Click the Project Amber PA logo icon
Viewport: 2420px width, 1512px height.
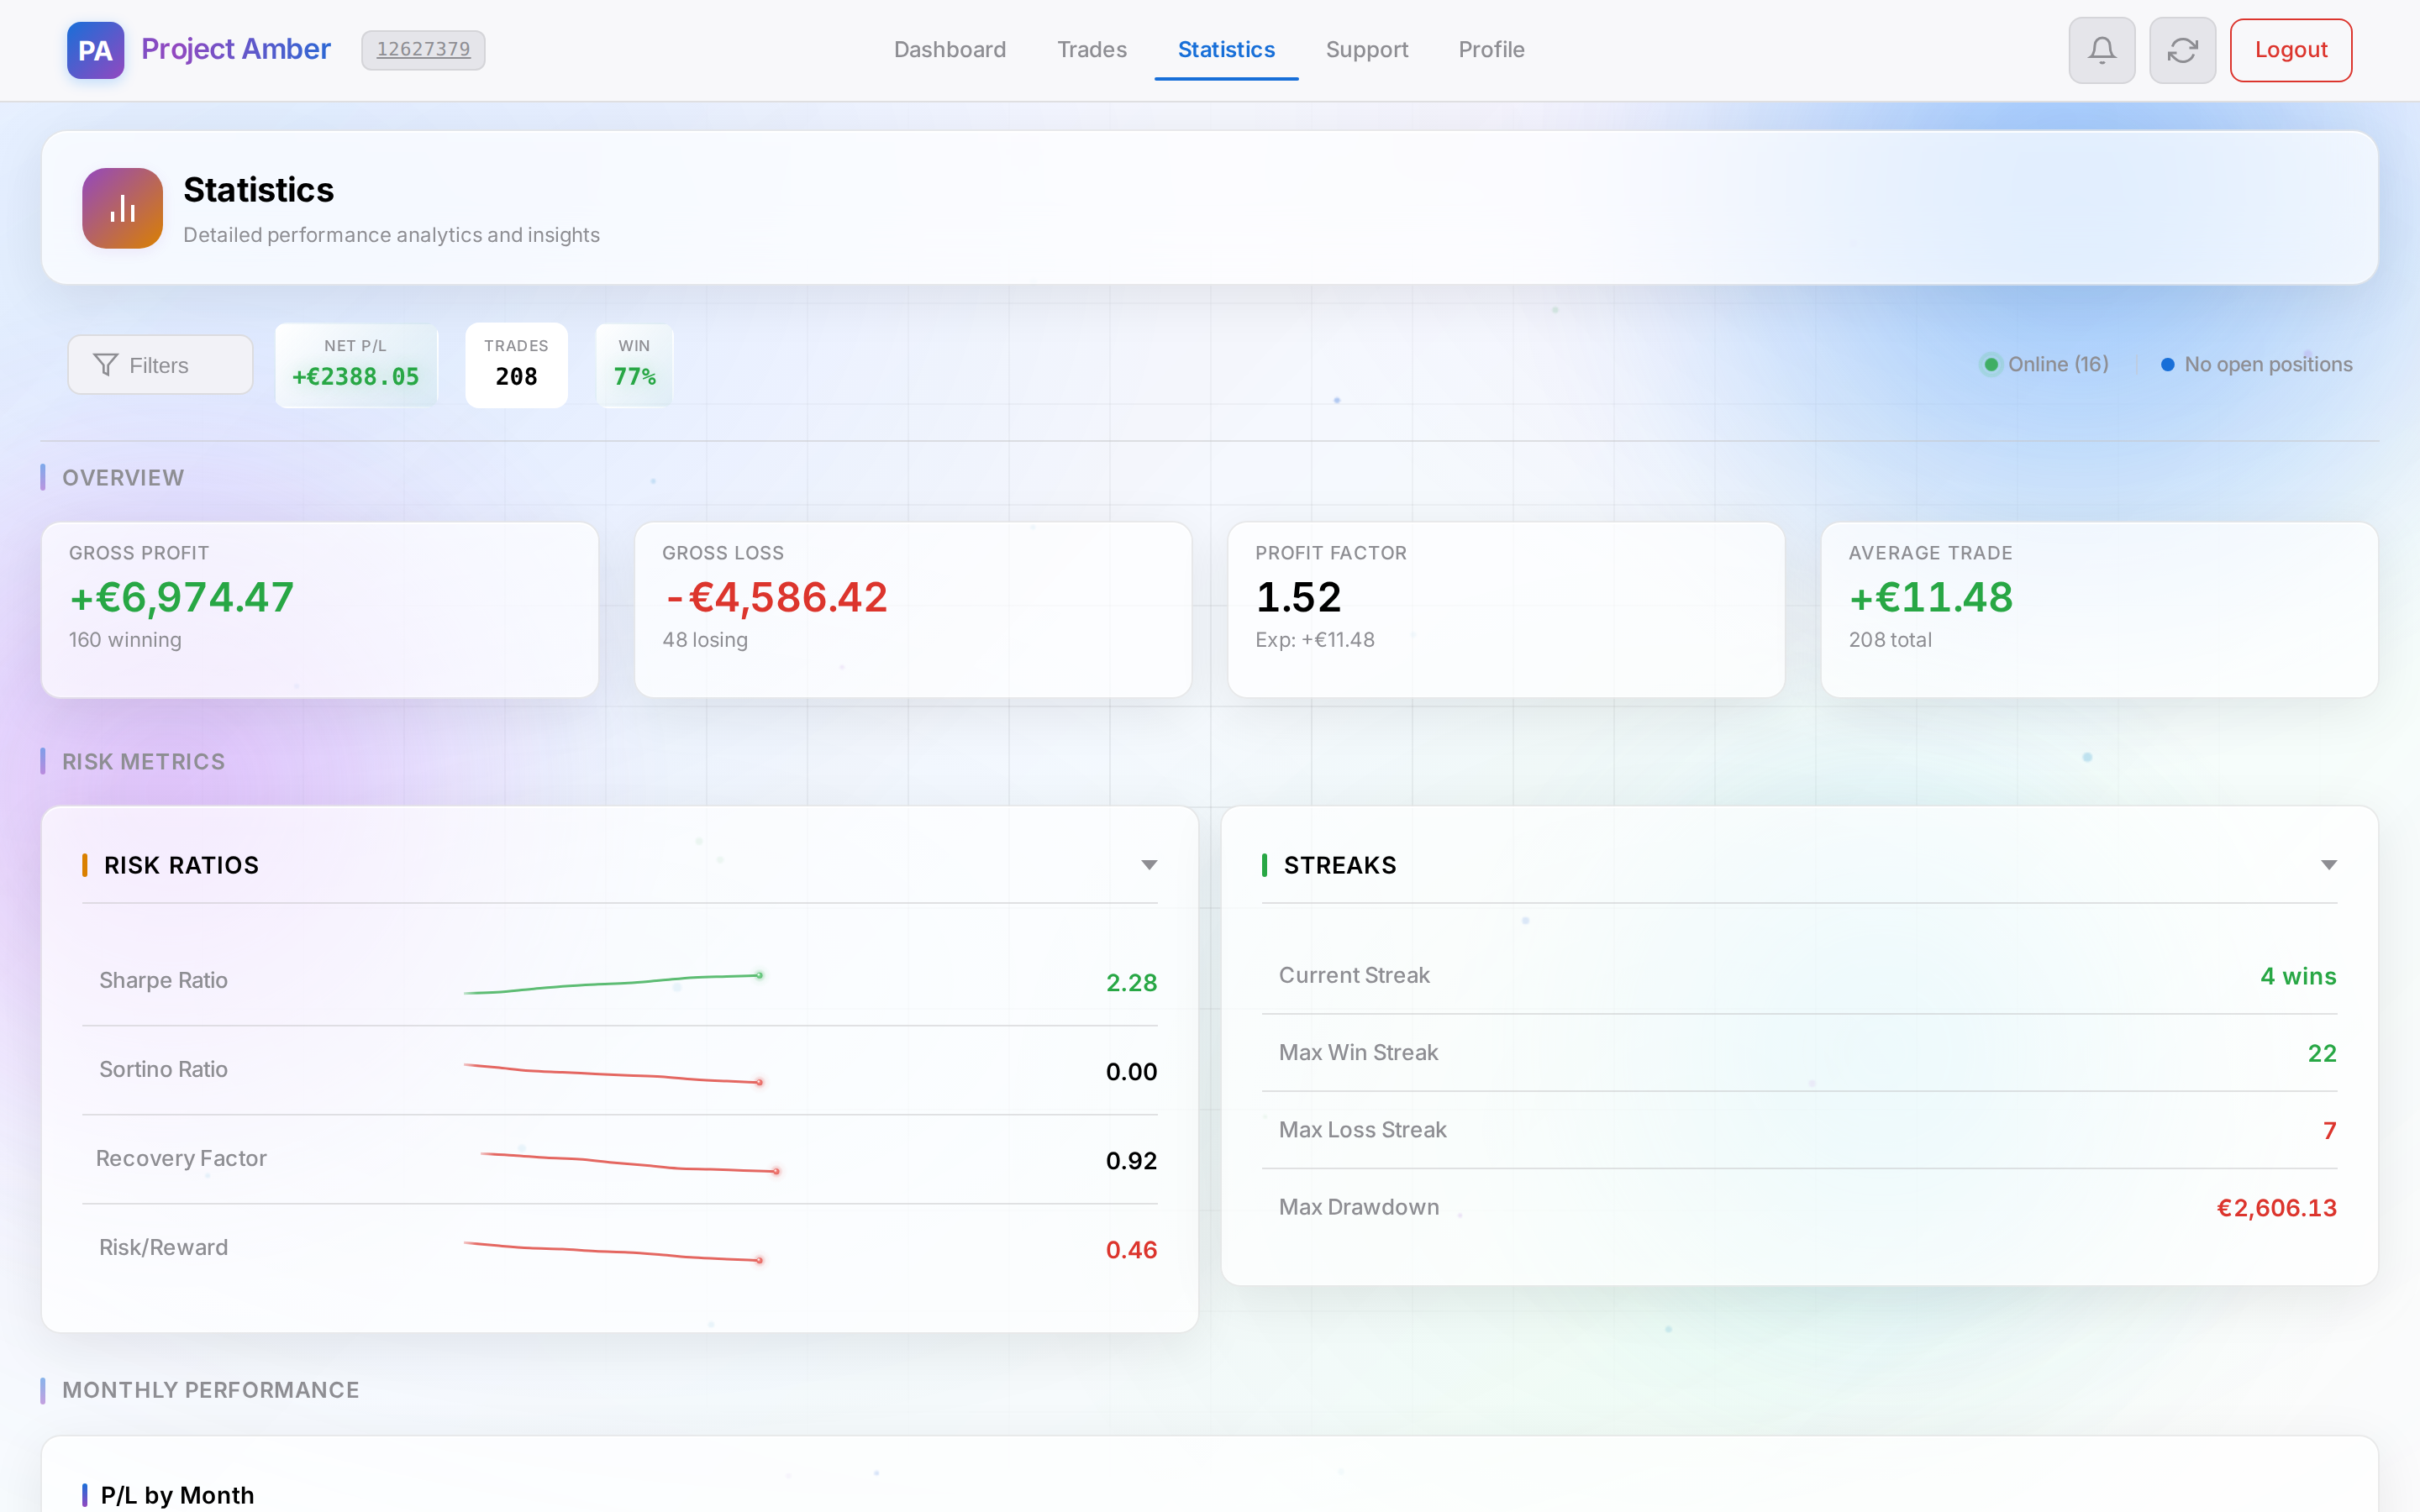(x=95, y=50)
